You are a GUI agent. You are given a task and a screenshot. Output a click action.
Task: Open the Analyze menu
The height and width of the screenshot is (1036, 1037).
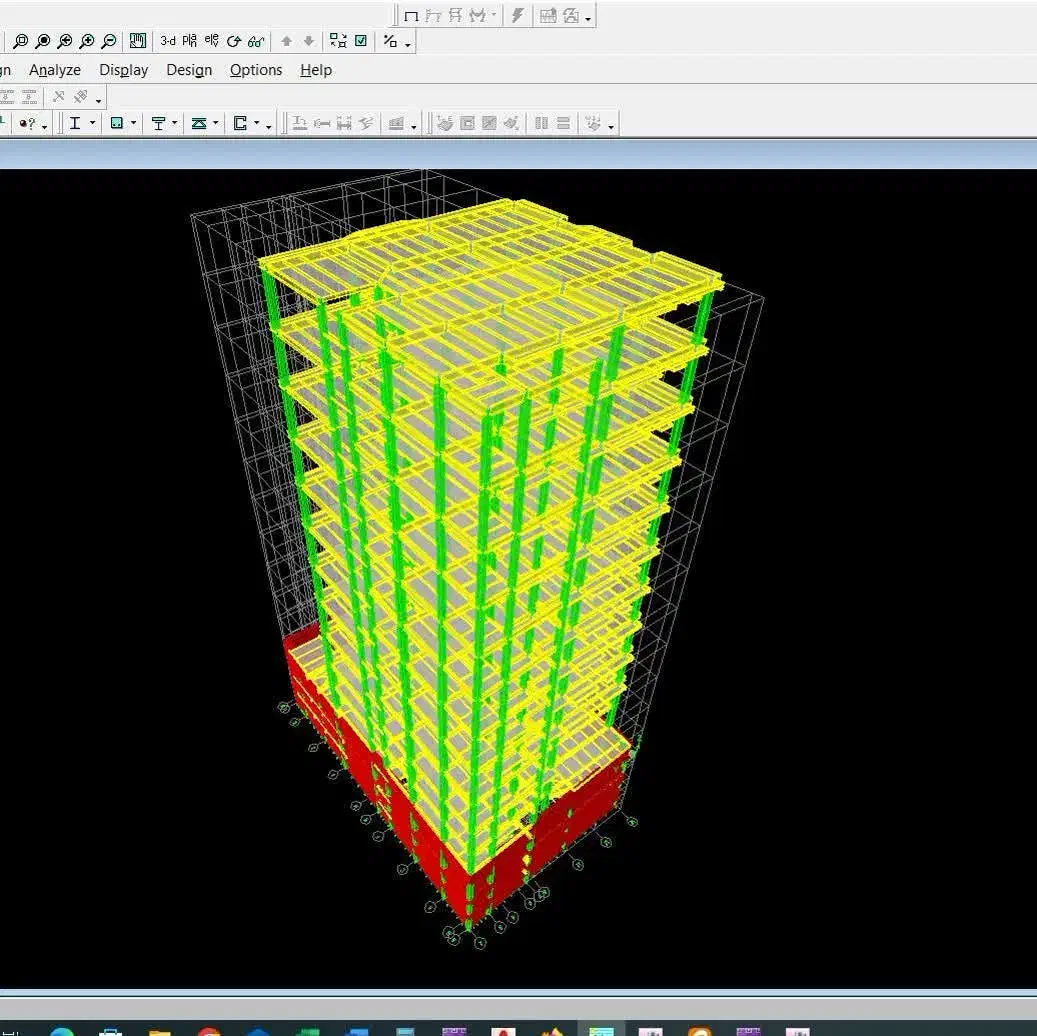pos(55,70)
